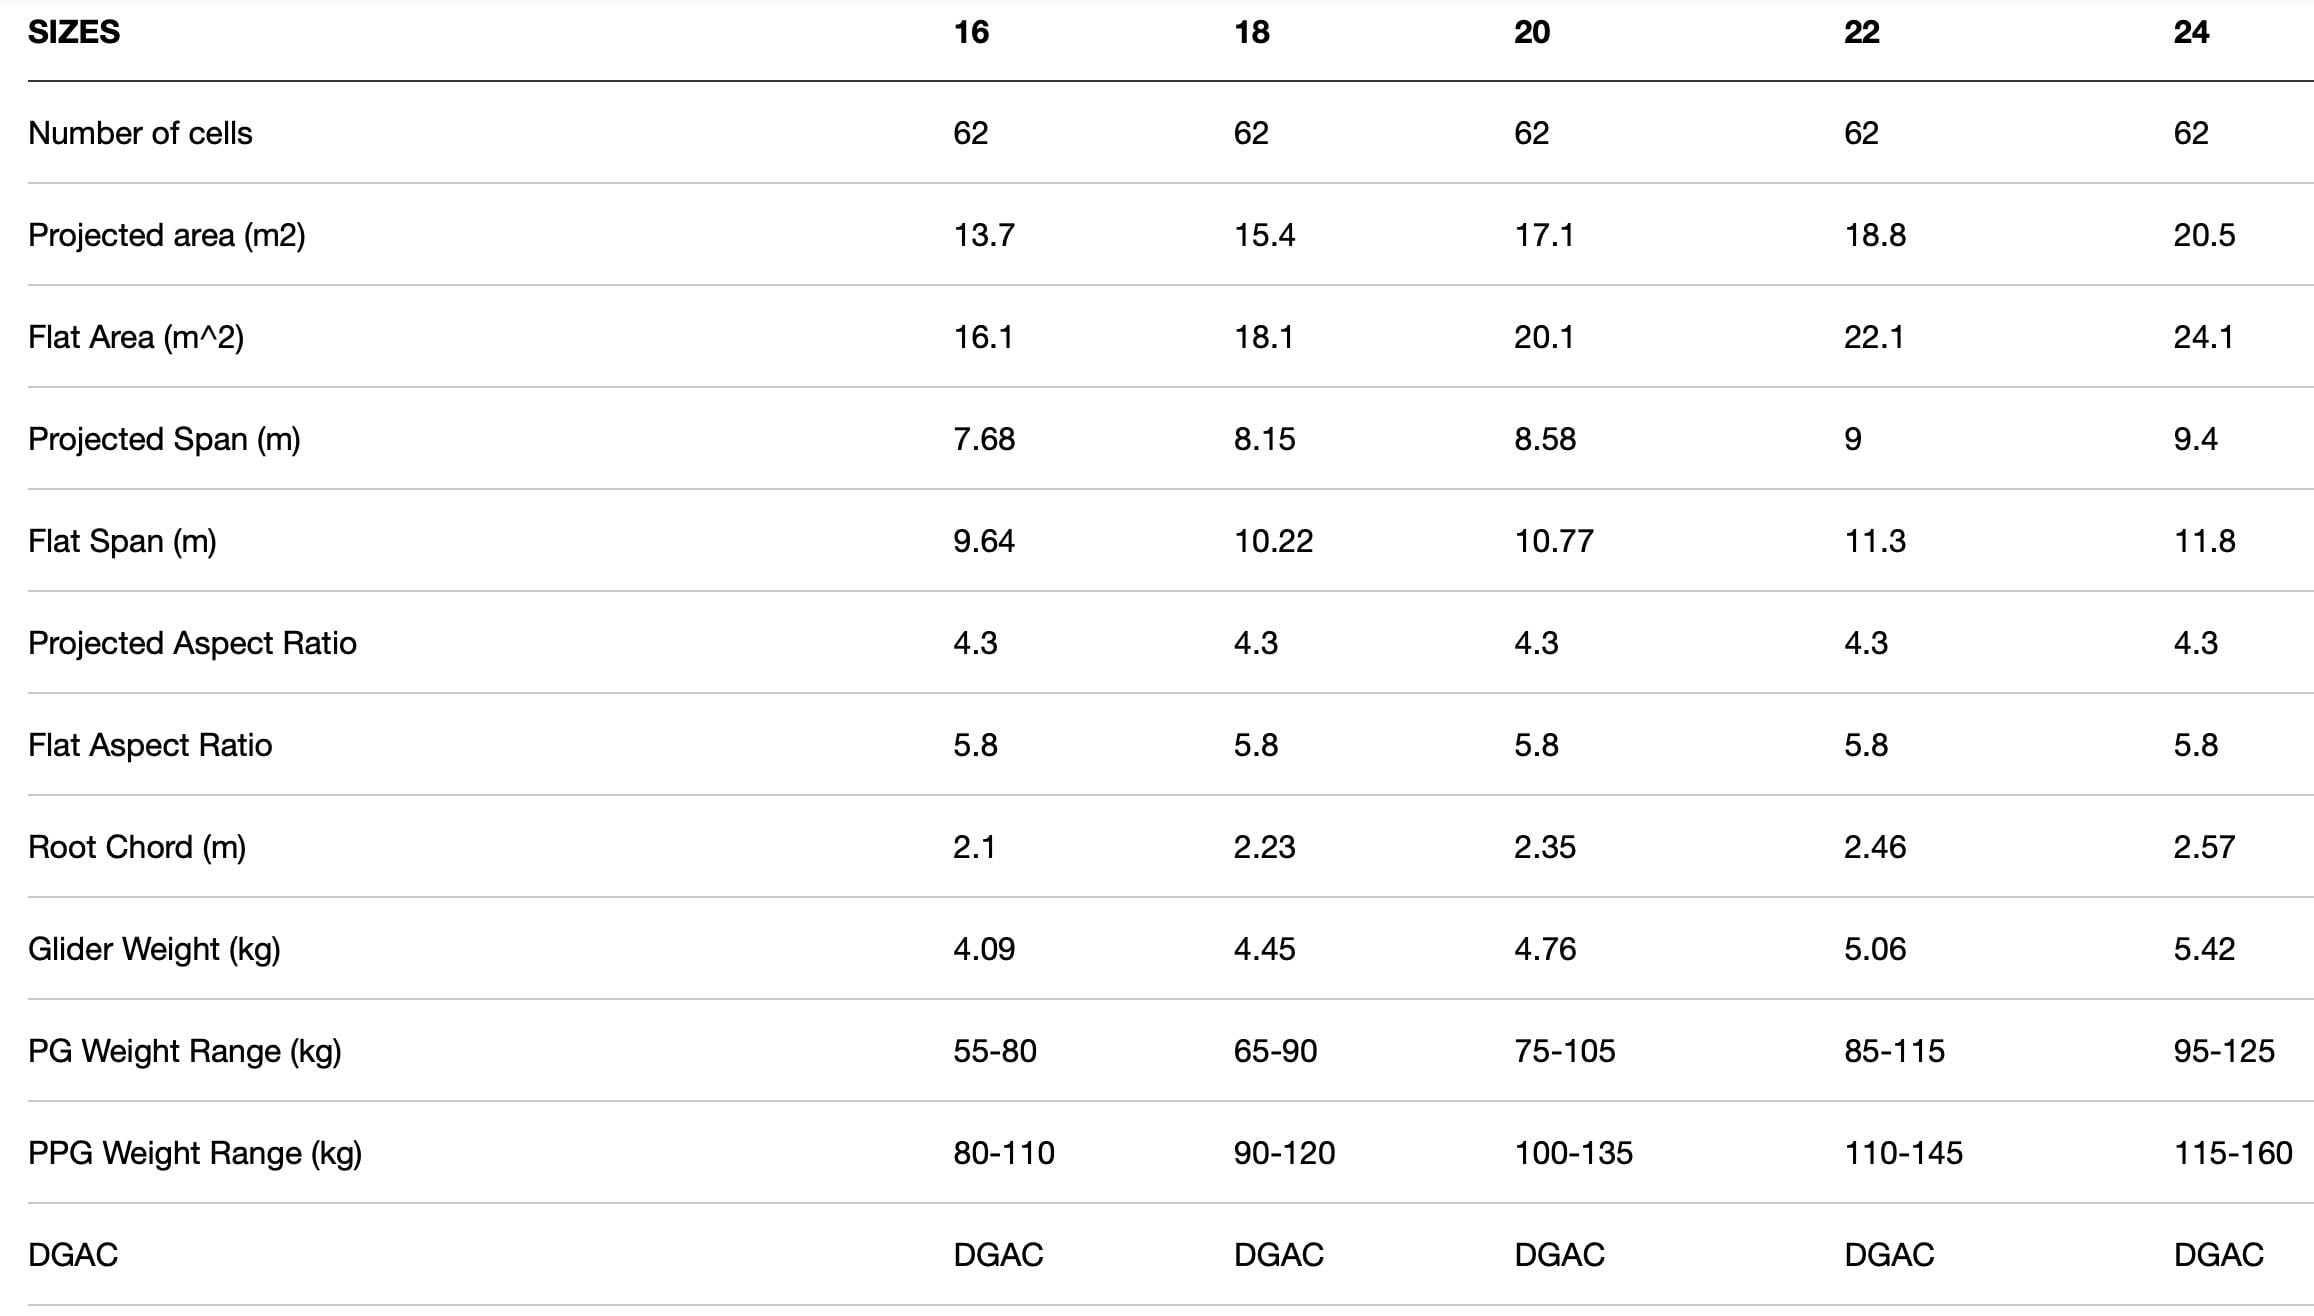Image resolution: width=2314 pixels, height=1316 pixels.
Task: Click the SIZES column header
Action: (x=74, y=32)
